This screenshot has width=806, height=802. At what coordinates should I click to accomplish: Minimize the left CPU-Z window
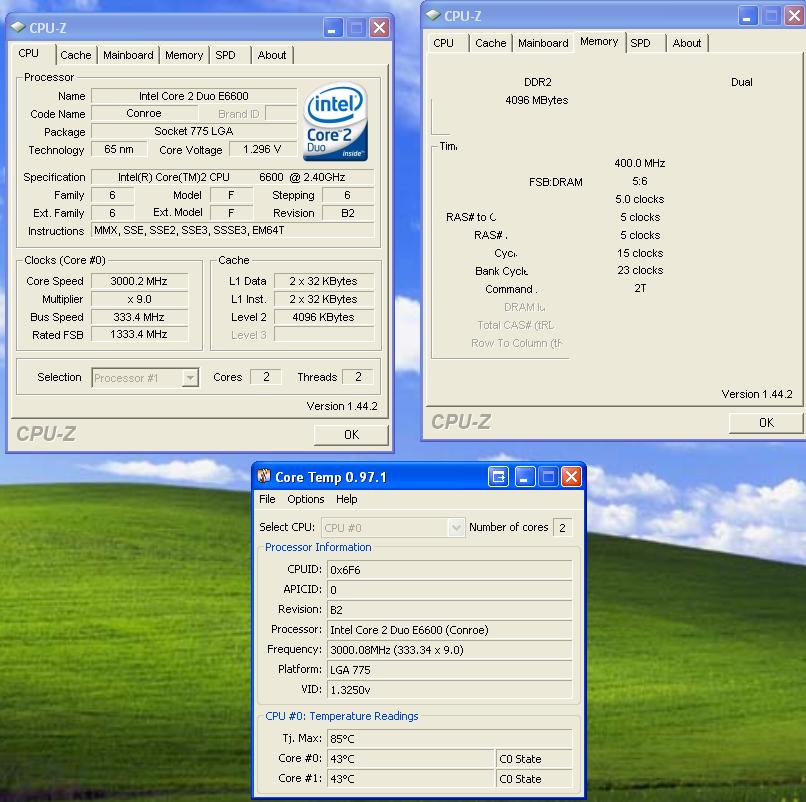(x=333, y=28)
